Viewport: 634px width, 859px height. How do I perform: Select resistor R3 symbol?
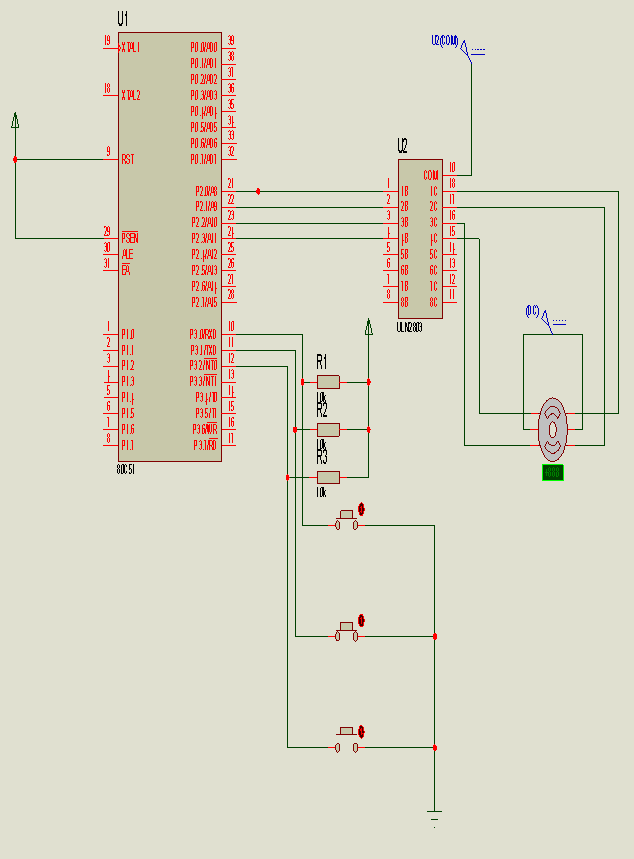point(328,477)
